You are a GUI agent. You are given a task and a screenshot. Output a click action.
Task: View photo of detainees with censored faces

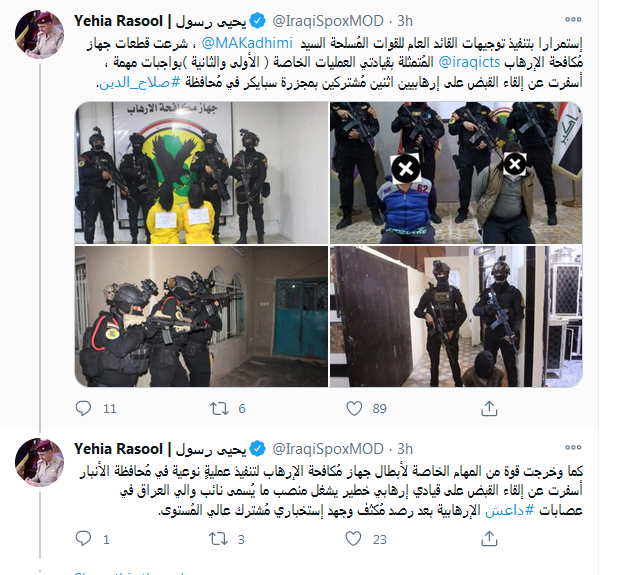[456, 172]
